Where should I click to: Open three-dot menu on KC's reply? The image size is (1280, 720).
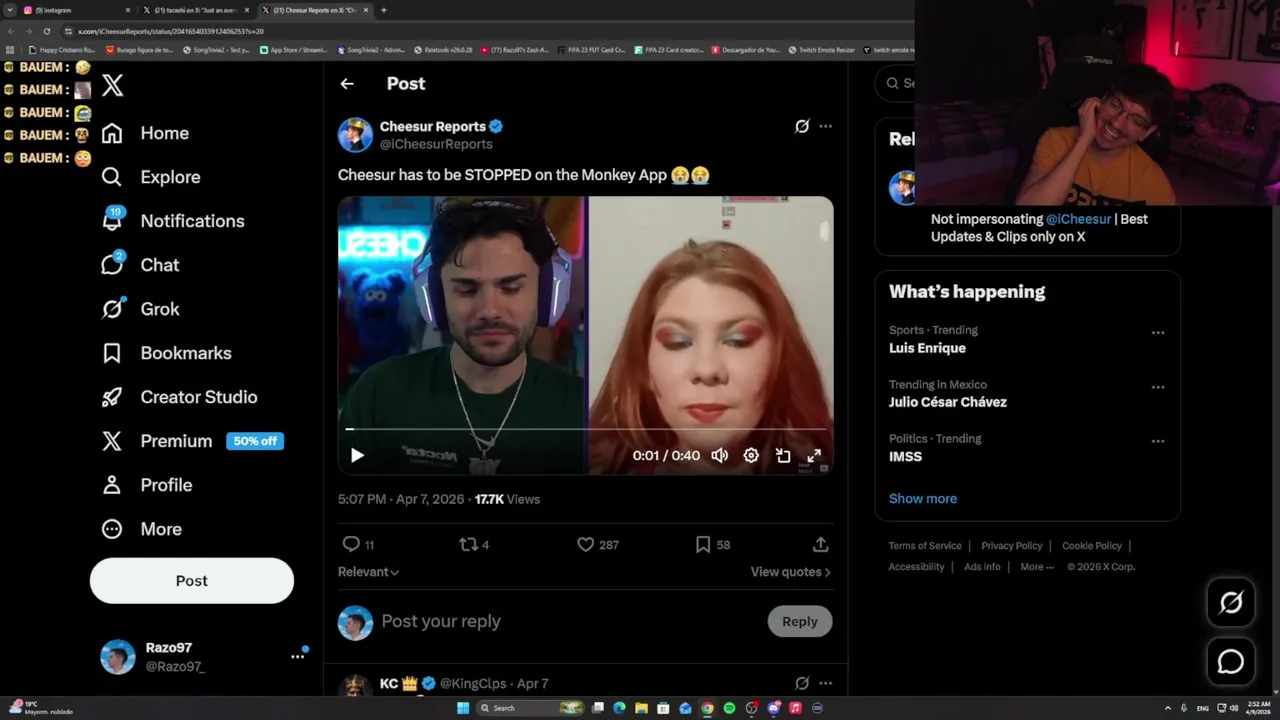[x=825, y=683]
